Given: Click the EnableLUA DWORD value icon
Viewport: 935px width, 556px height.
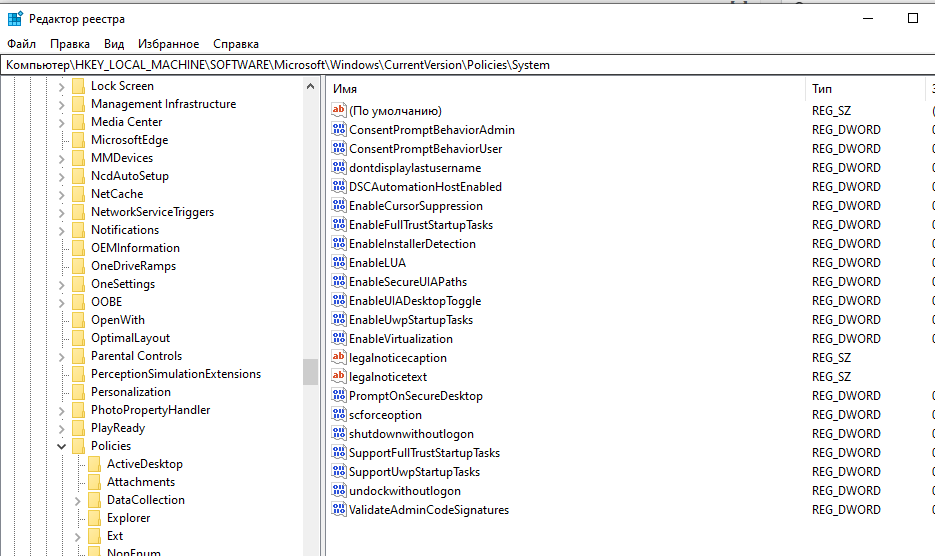Looking at the screenshot, I should click(338, 263).
